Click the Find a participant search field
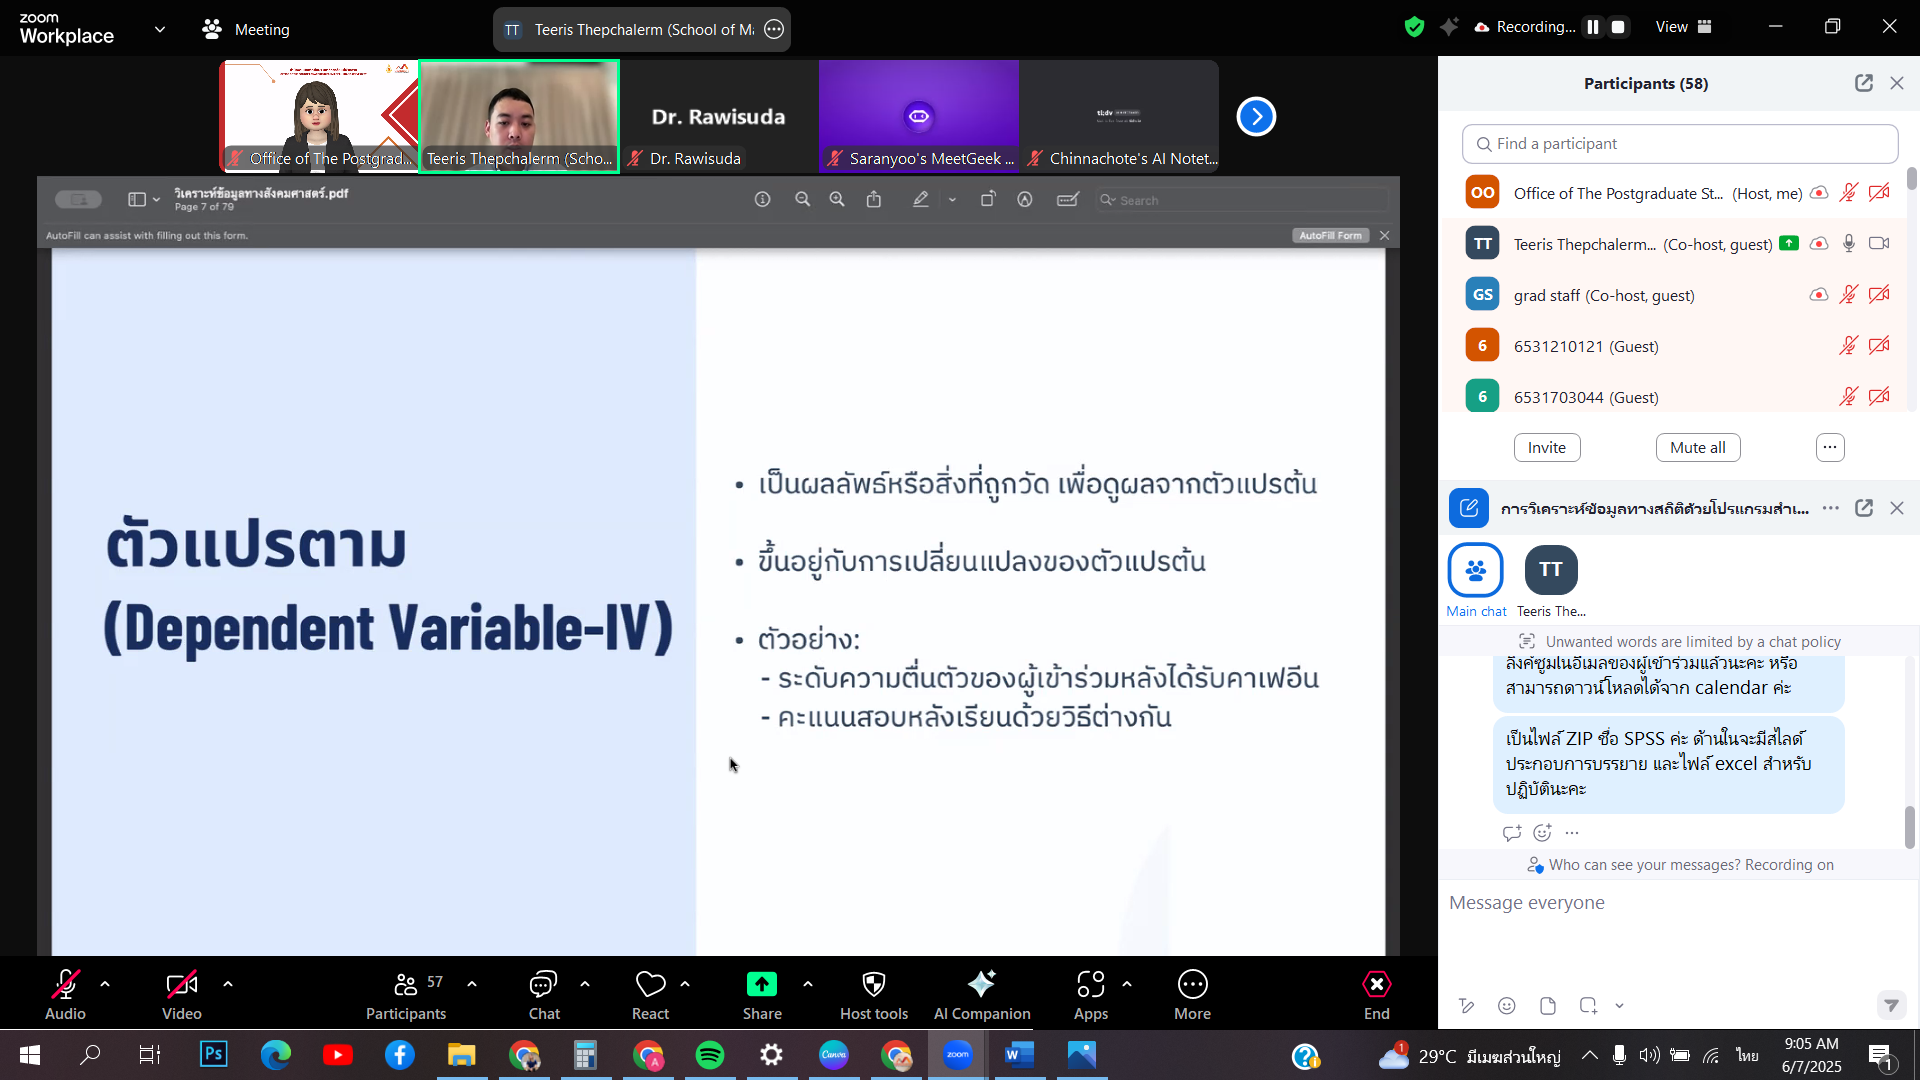 tap(1680, 144)
